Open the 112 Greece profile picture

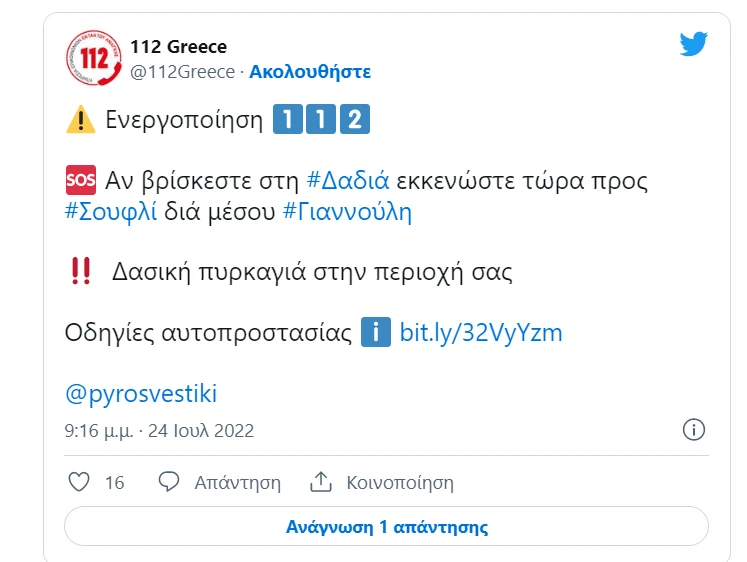point(91,58)
